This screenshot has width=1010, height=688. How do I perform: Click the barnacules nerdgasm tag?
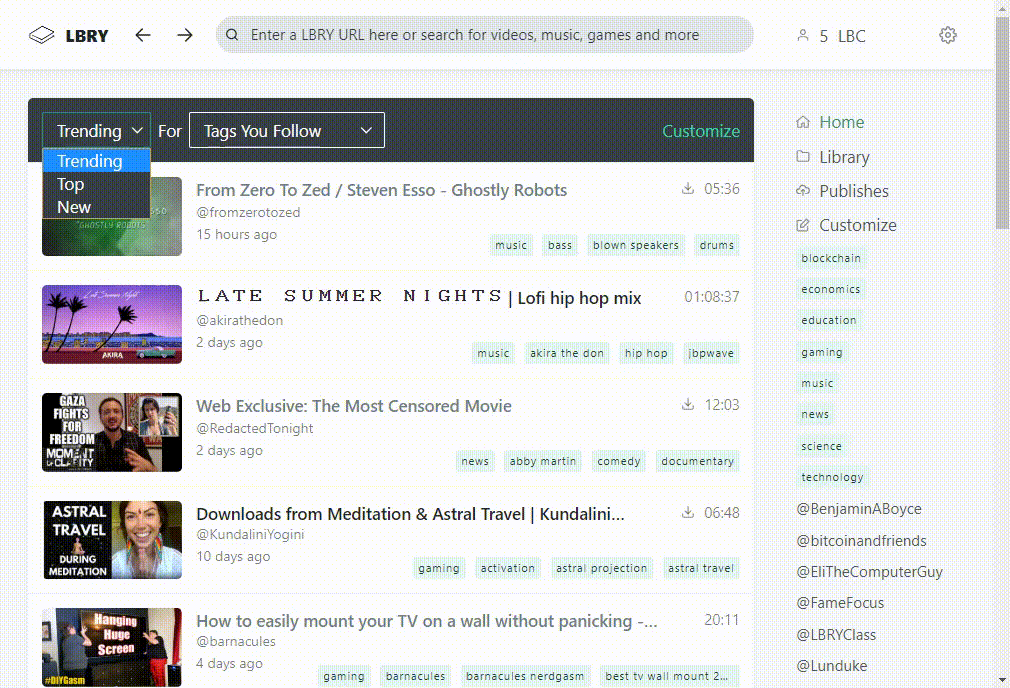click(x=525, y=676)
